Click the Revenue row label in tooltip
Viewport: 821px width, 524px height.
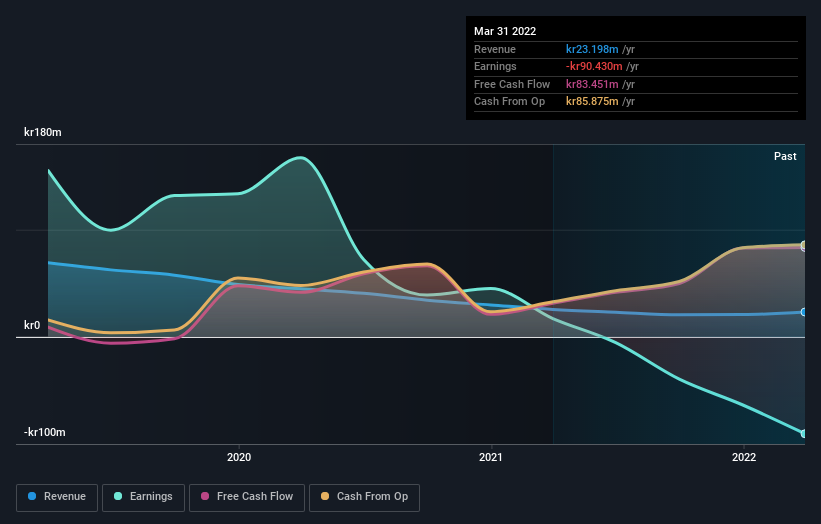[495, 49]
